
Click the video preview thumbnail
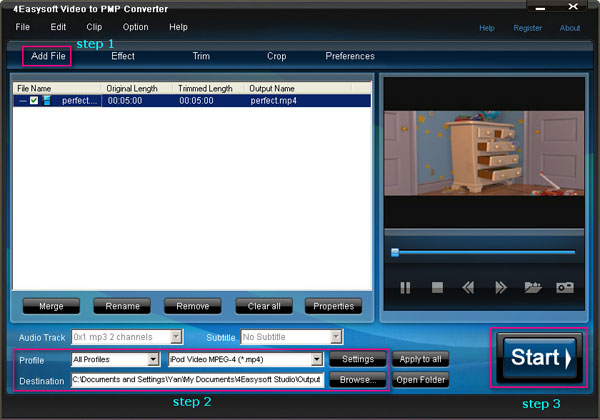(484, 153)
